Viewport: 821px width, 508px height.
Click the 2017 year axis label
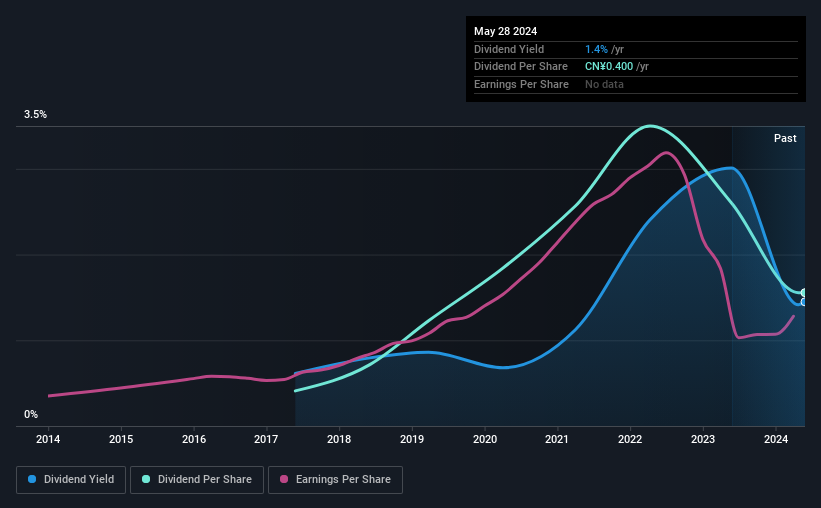[x=266, y=439]
